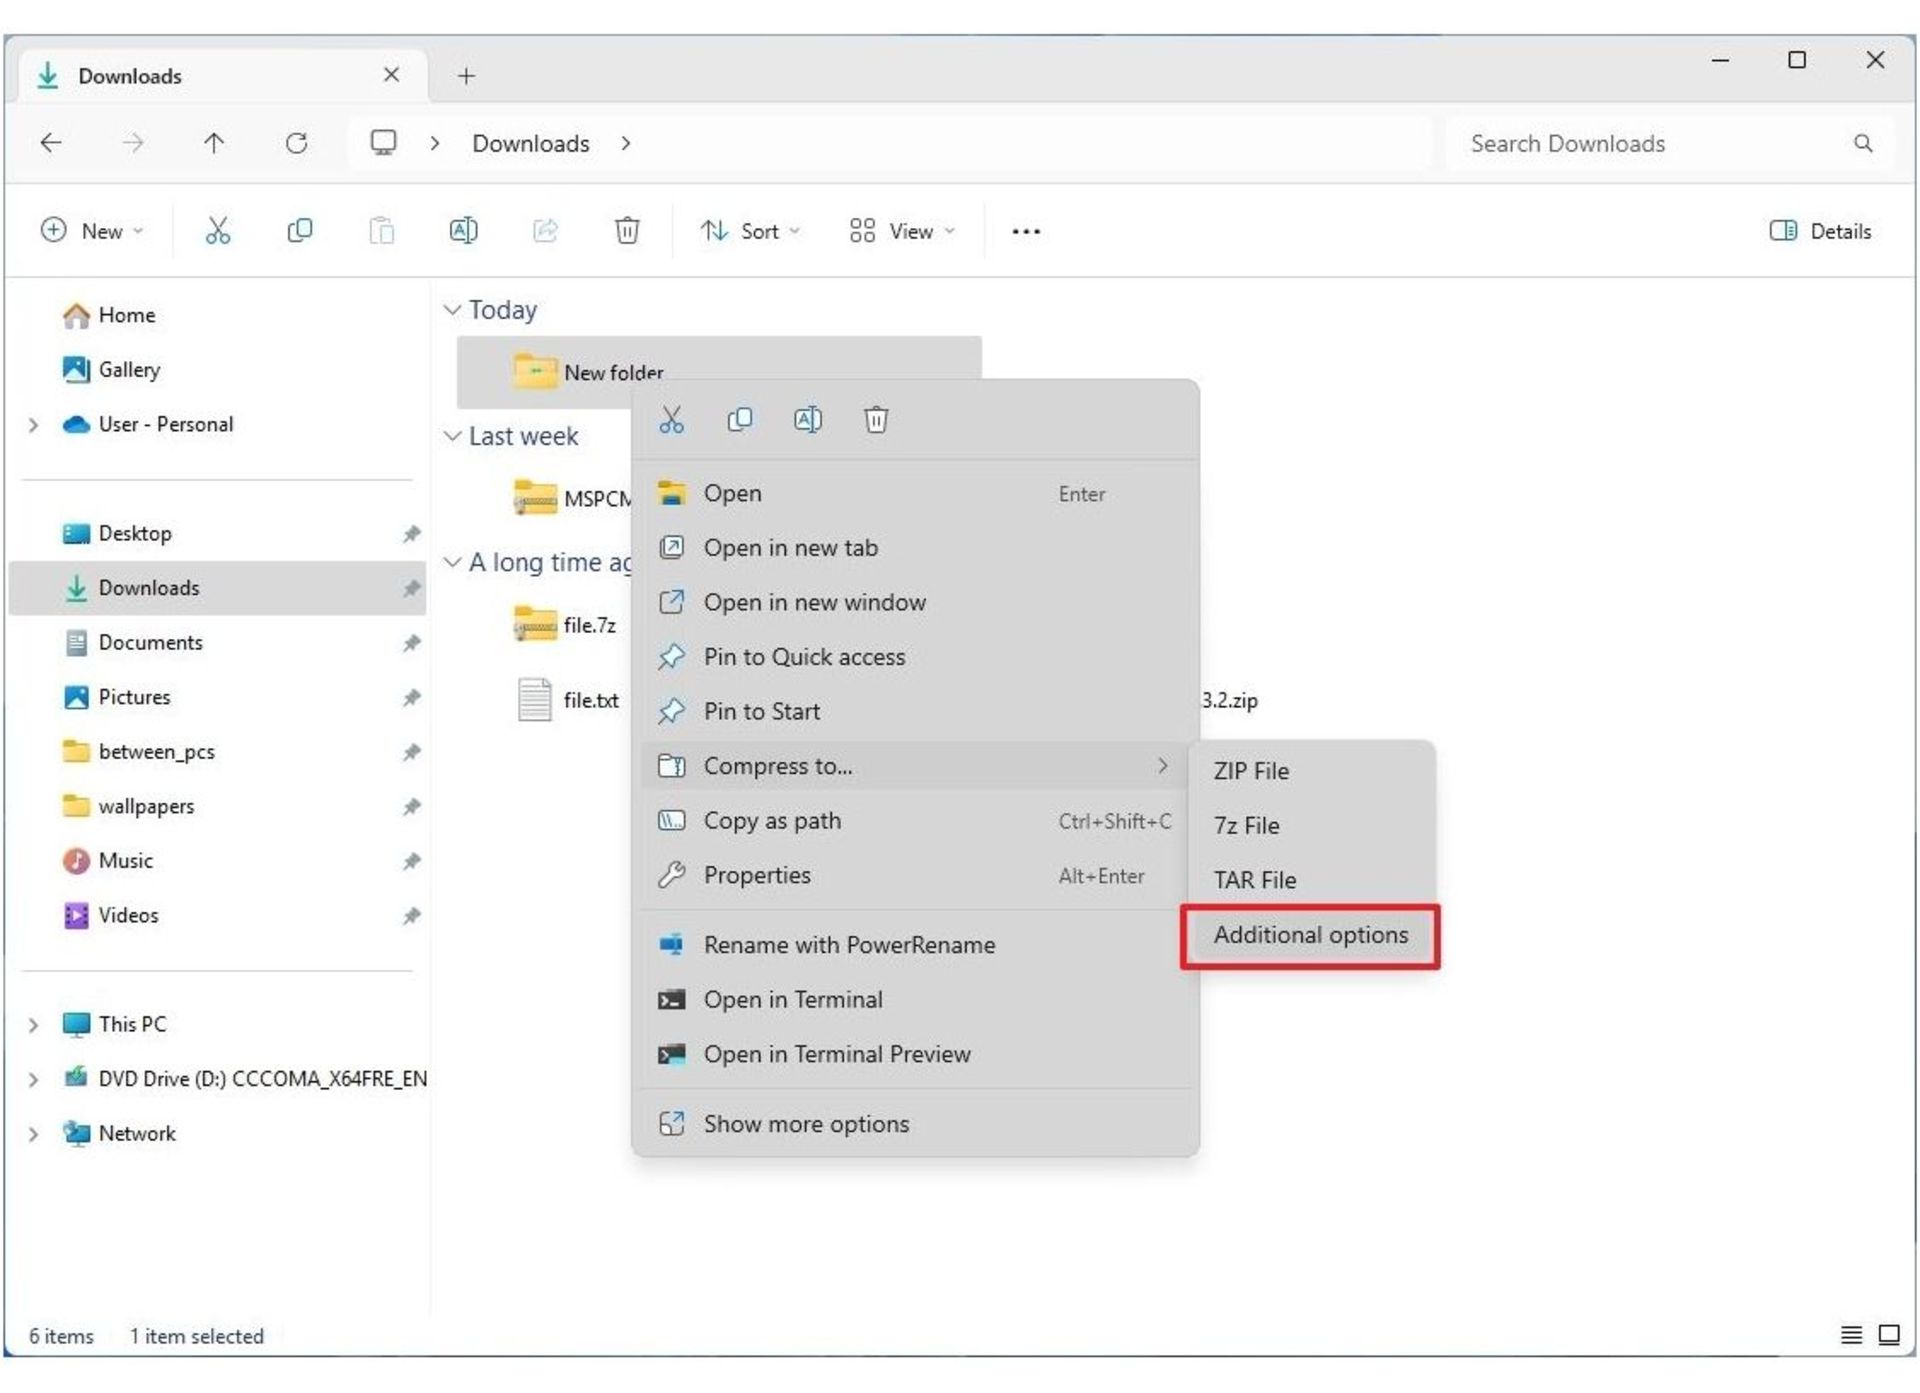This screenshot has width=1920, height=1393.
Task: Click the Delete icon in main toolbar
Action: (626, 231)
